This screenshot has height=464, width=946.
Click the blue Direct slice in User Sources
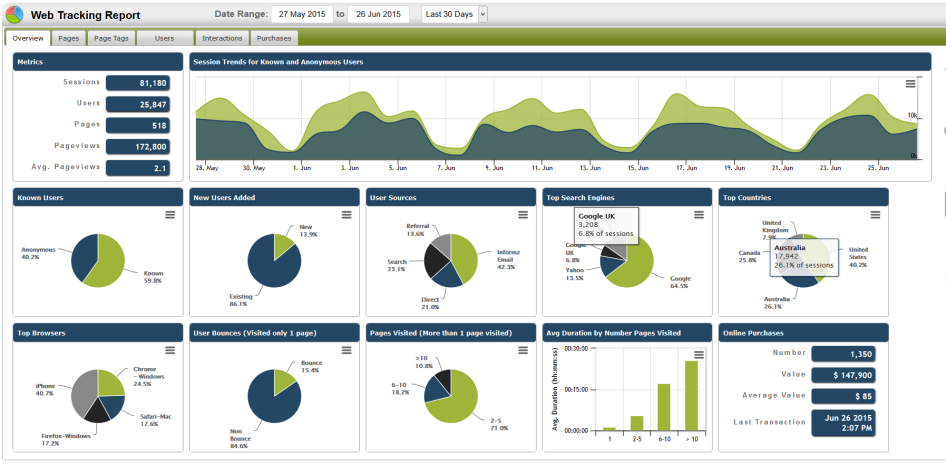(x=448, y=275)
